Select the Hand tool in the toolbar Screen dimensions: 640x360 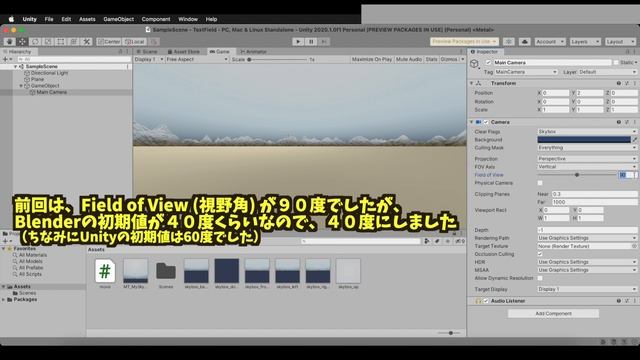tap(9, 42)
